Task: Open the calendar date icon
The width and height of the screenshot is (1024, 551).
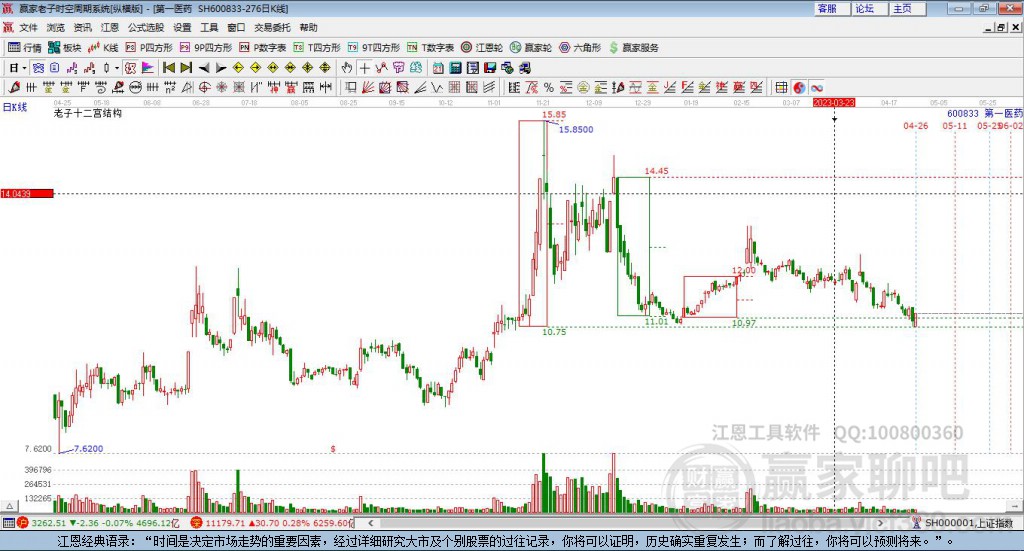Action: [438, 68]
